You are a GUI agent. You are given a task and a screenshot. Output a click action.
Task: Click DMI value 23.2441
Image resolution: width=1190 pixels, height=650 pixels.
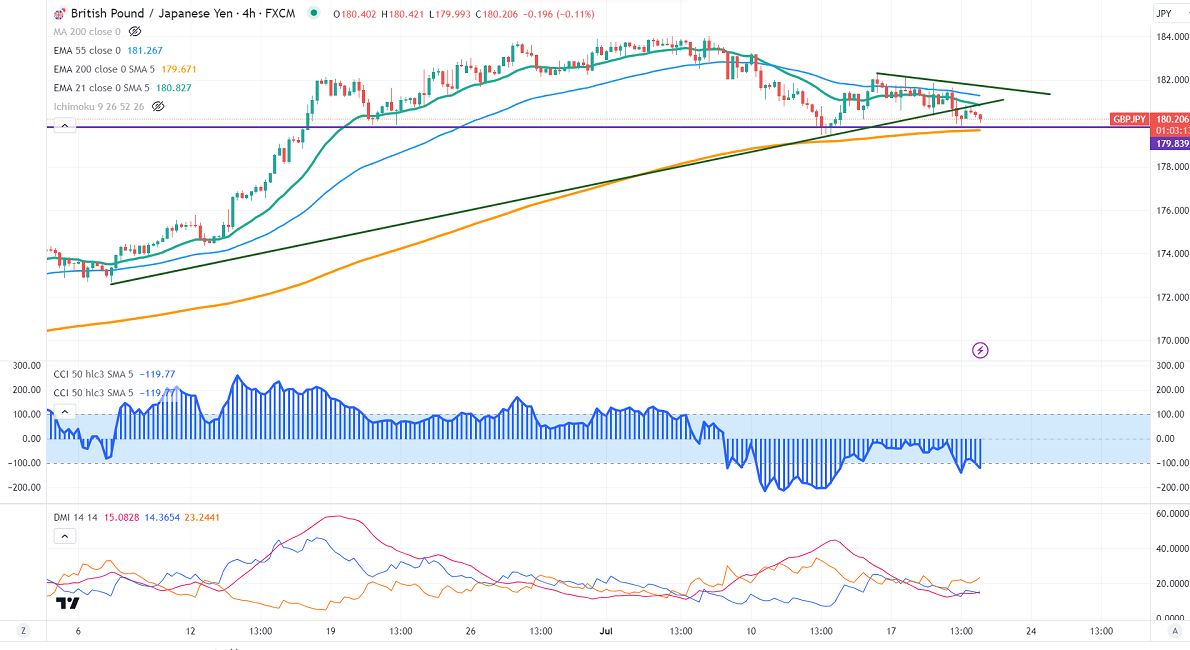[x=203, y=518]
